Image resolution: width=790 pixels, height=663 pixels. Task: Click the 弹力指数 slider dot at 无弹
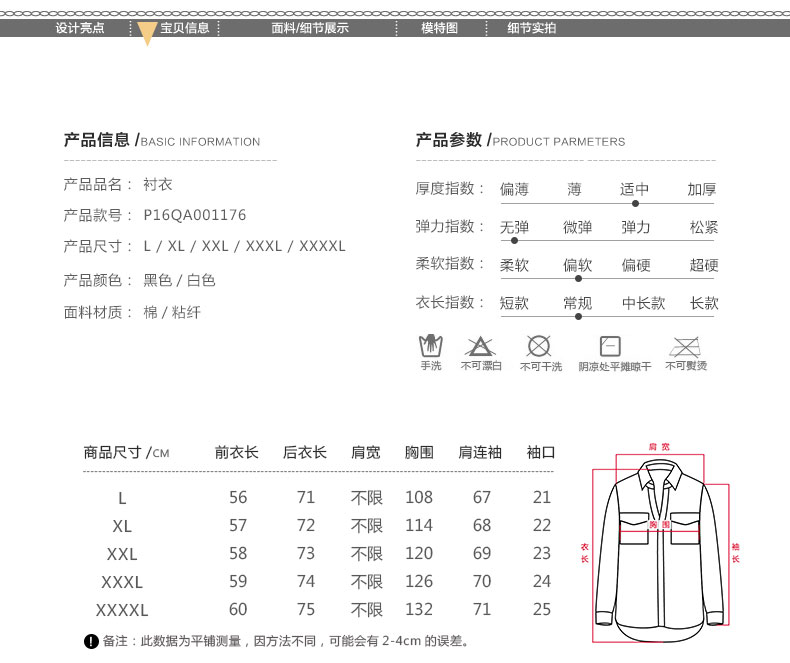tap(515, 241)
